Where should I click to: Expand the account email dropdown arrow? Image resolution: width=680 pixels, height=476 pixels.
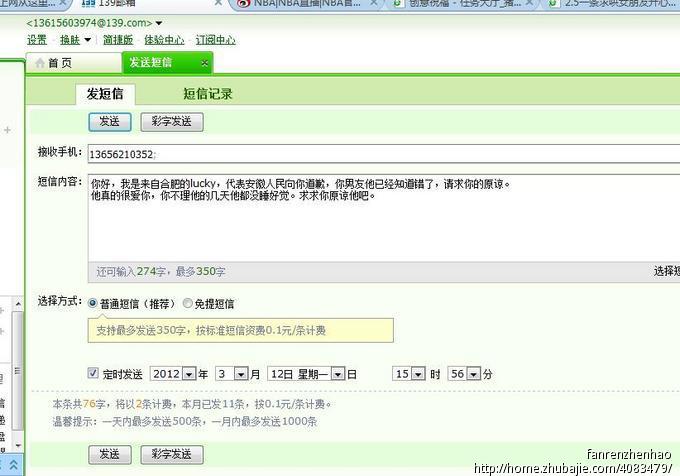[x=159, y=23]
